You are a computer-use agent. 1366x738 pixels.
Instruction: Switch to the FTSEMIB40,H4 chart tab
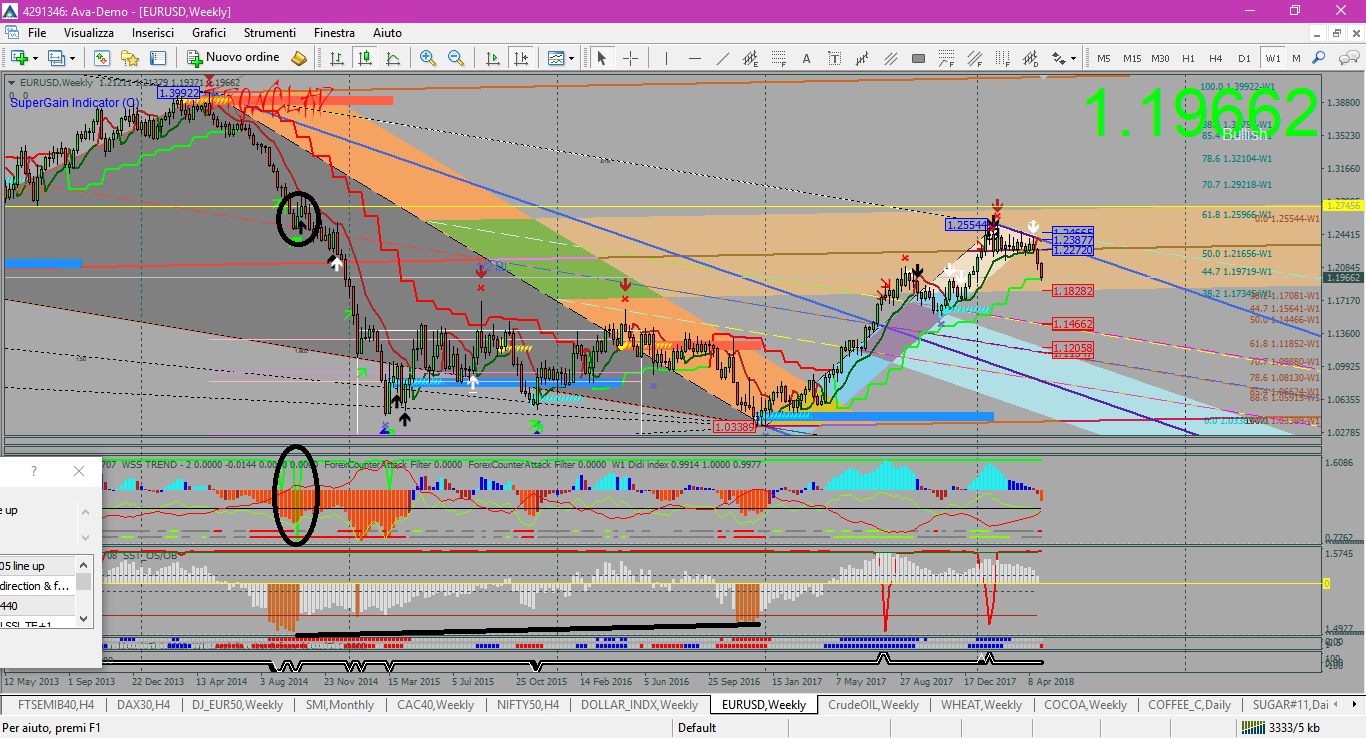56,704
